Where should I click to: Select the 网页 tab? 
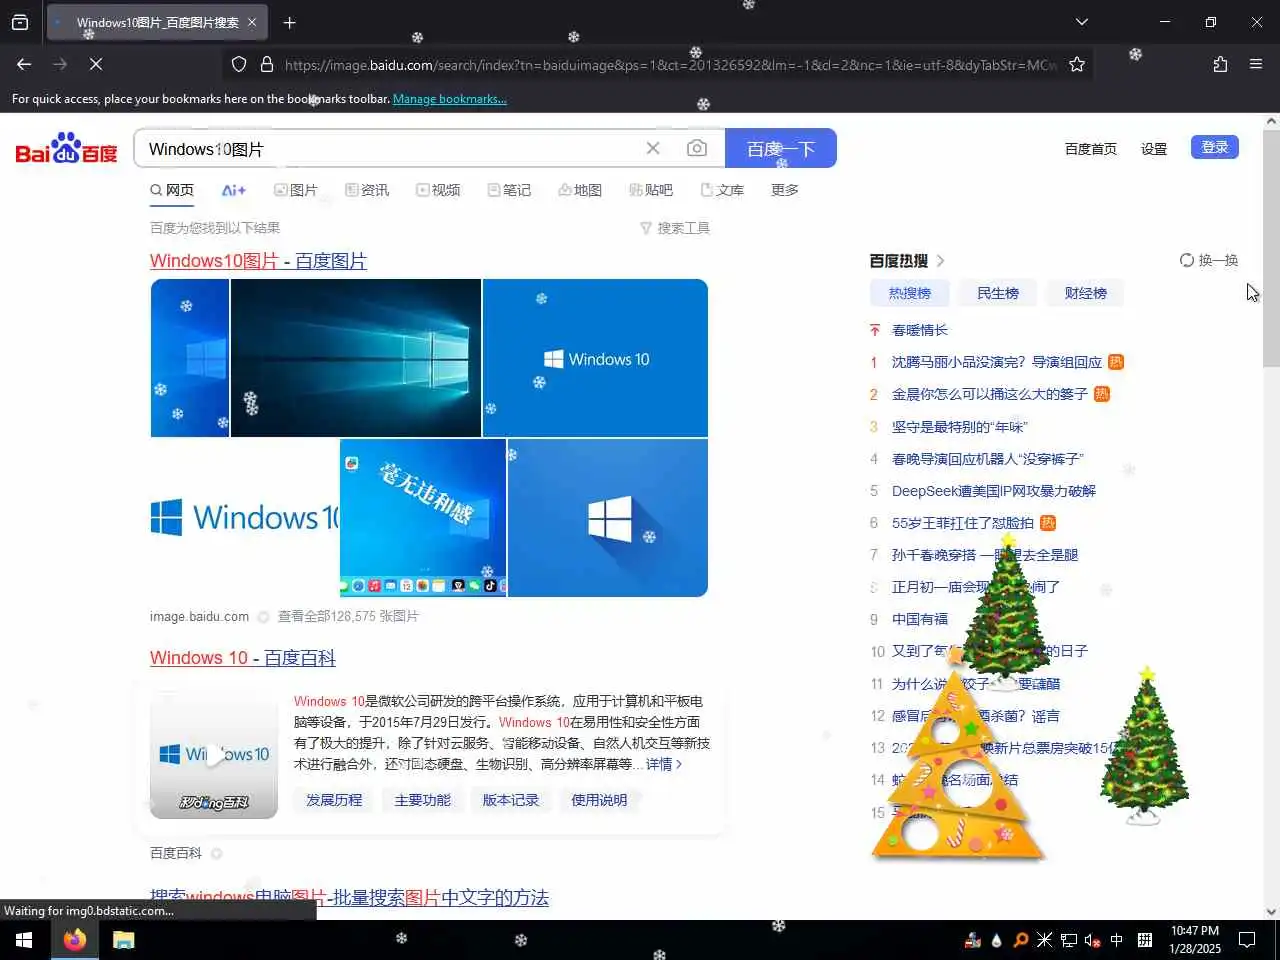[x=172, y=190]
